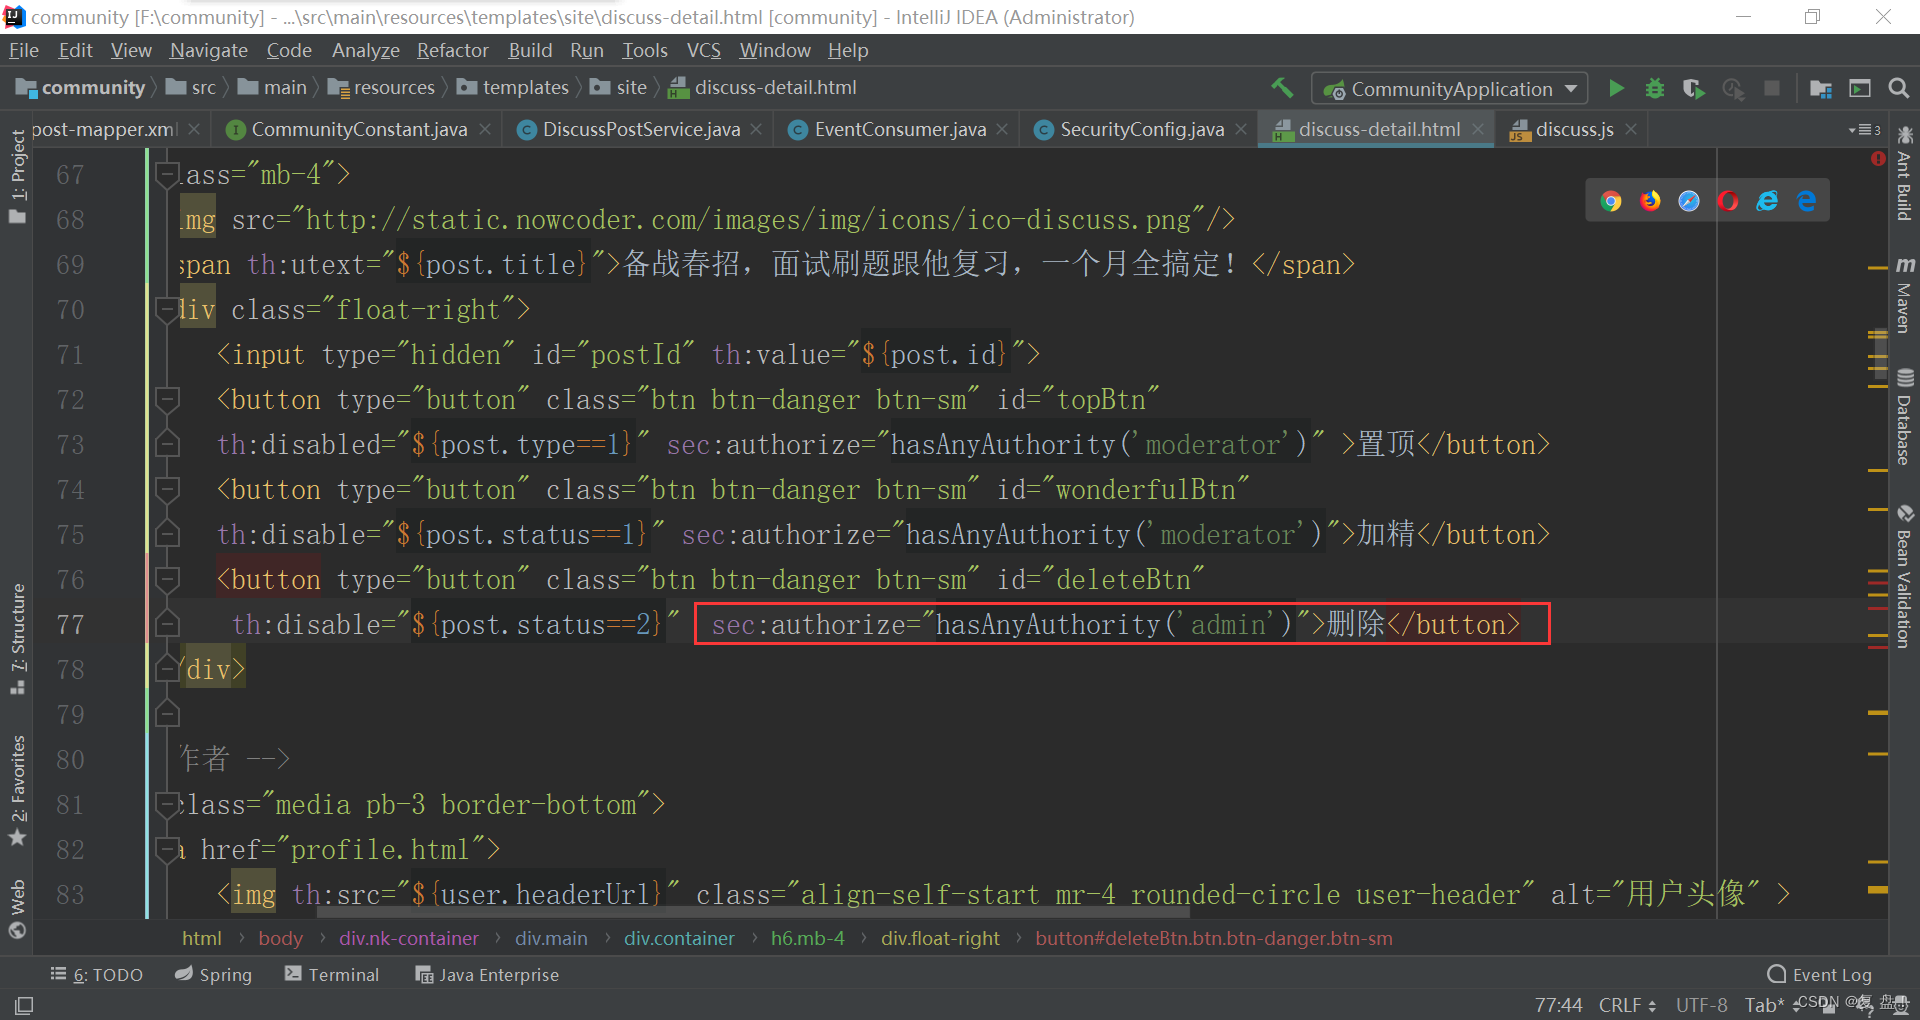The height and width of the screenshot is (1020, 1920).
Task: Start debugging with the bug icon
Action: [x=1655, y=88]
